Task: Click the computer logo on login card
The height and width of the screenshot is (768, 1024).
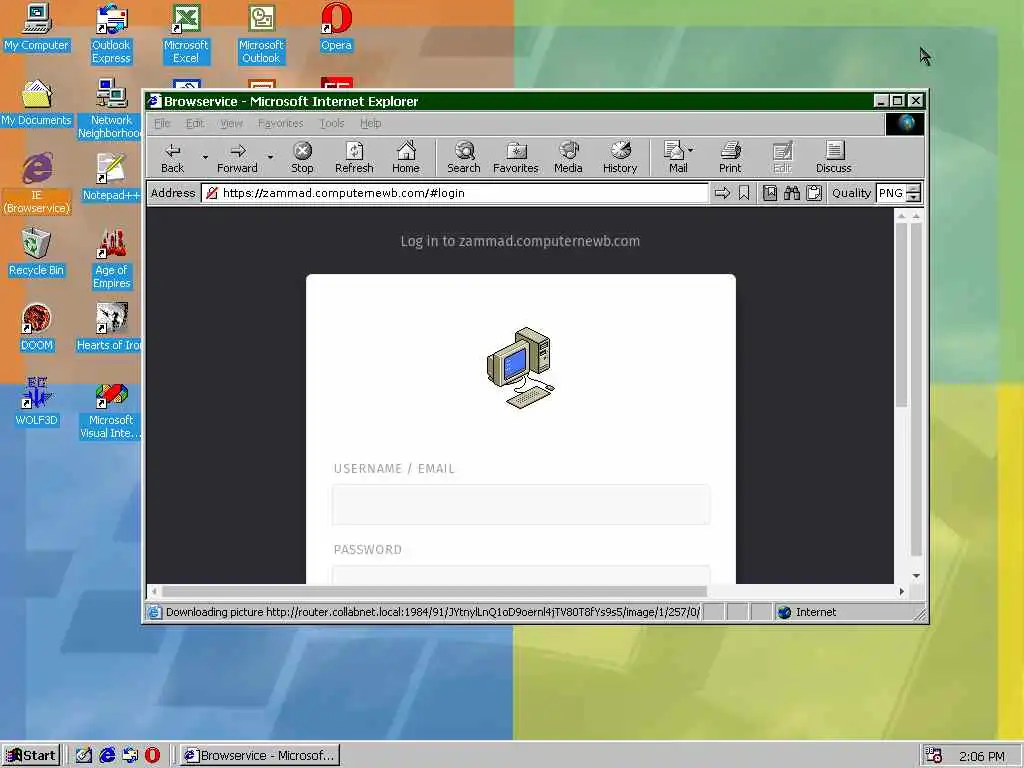Action: (520, 368)
